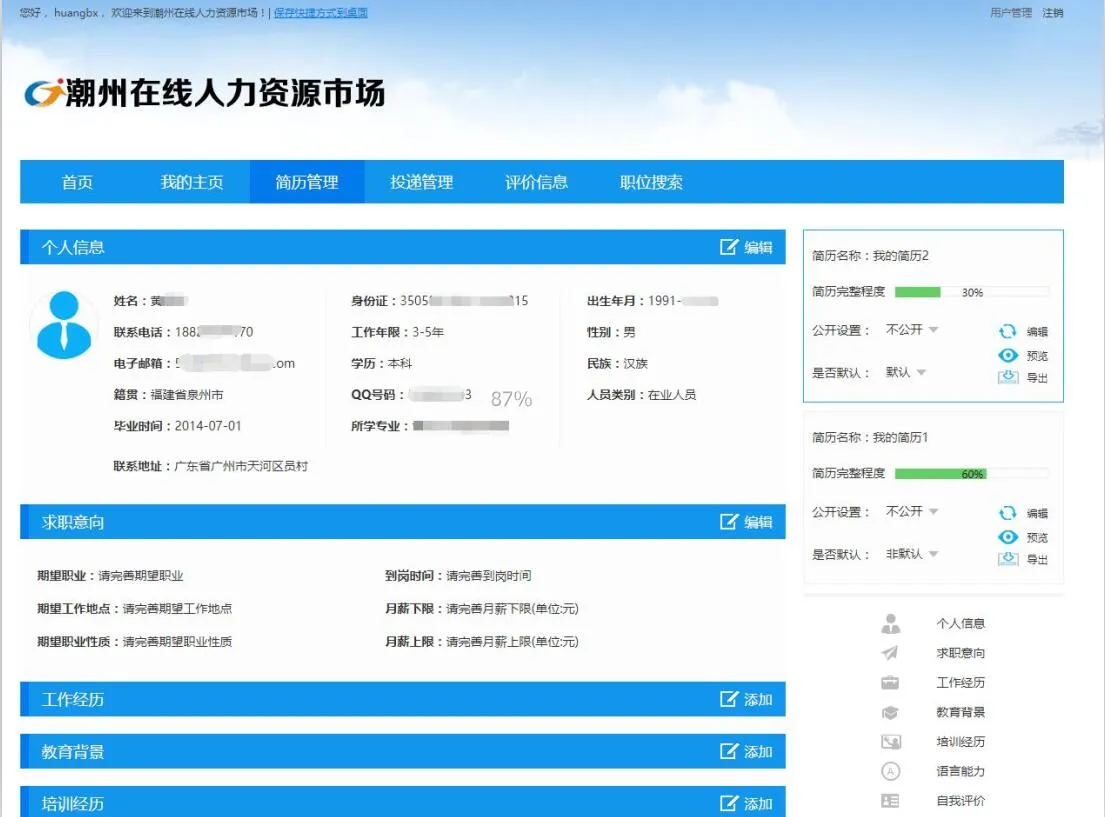This screenshot has width=1105, height=817.
Task: Click the 60% resume completeness bar
Action: (972, 474)
